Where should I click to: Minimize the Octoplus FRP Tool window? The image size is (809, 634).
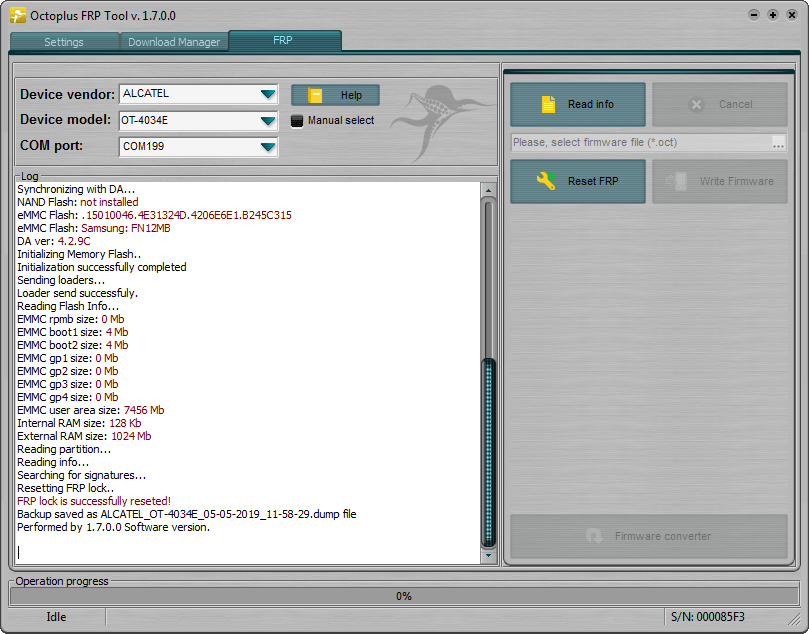pos(754,15)
